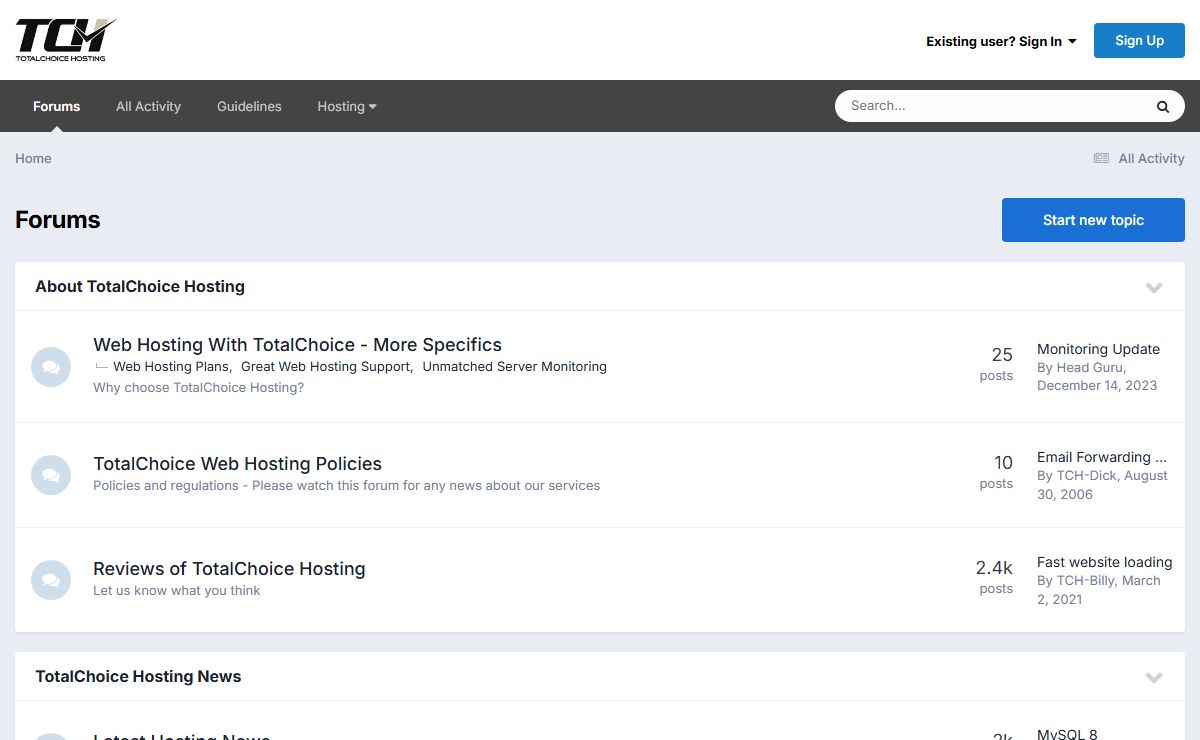This screenshot has width=1200, height=740.
Task: Click the All Activity newspaper icon
Action: [x=1101, y=158]
